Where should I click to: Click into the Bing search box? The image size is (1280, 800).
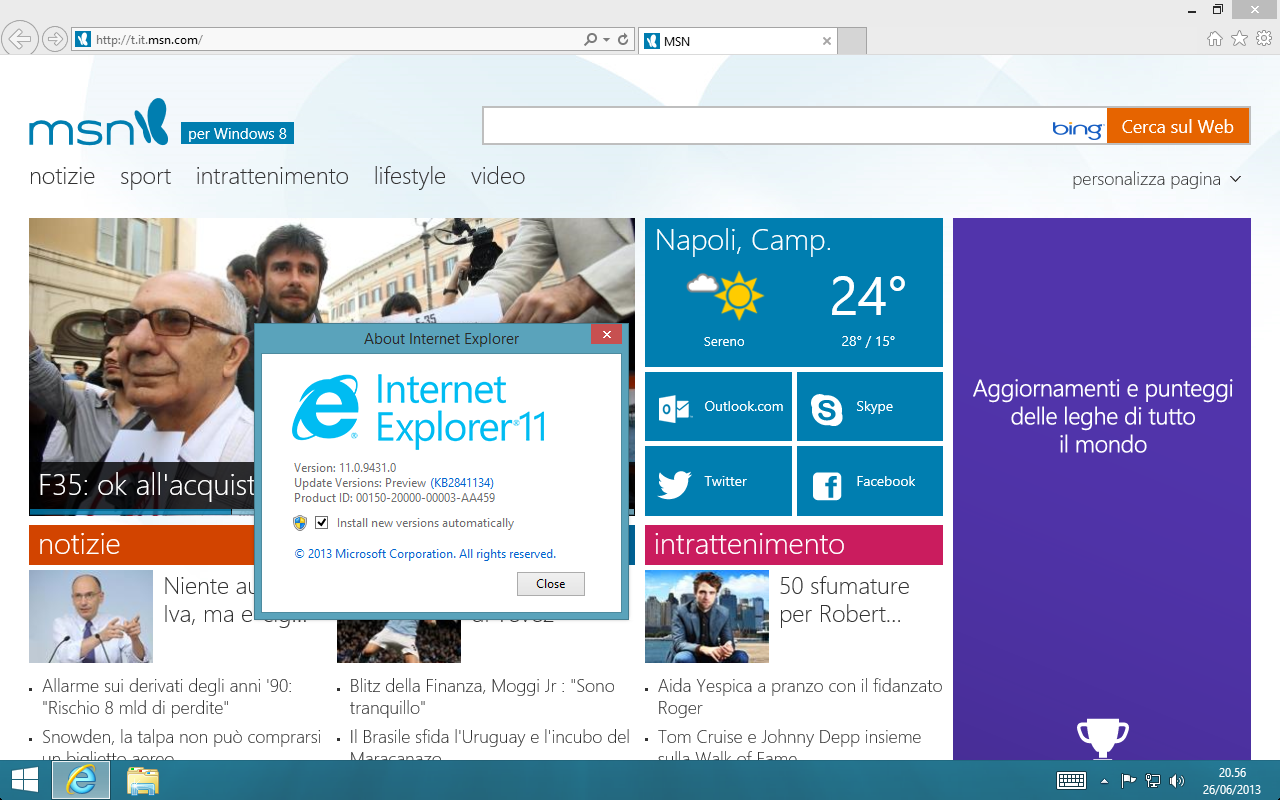[765, 126]
